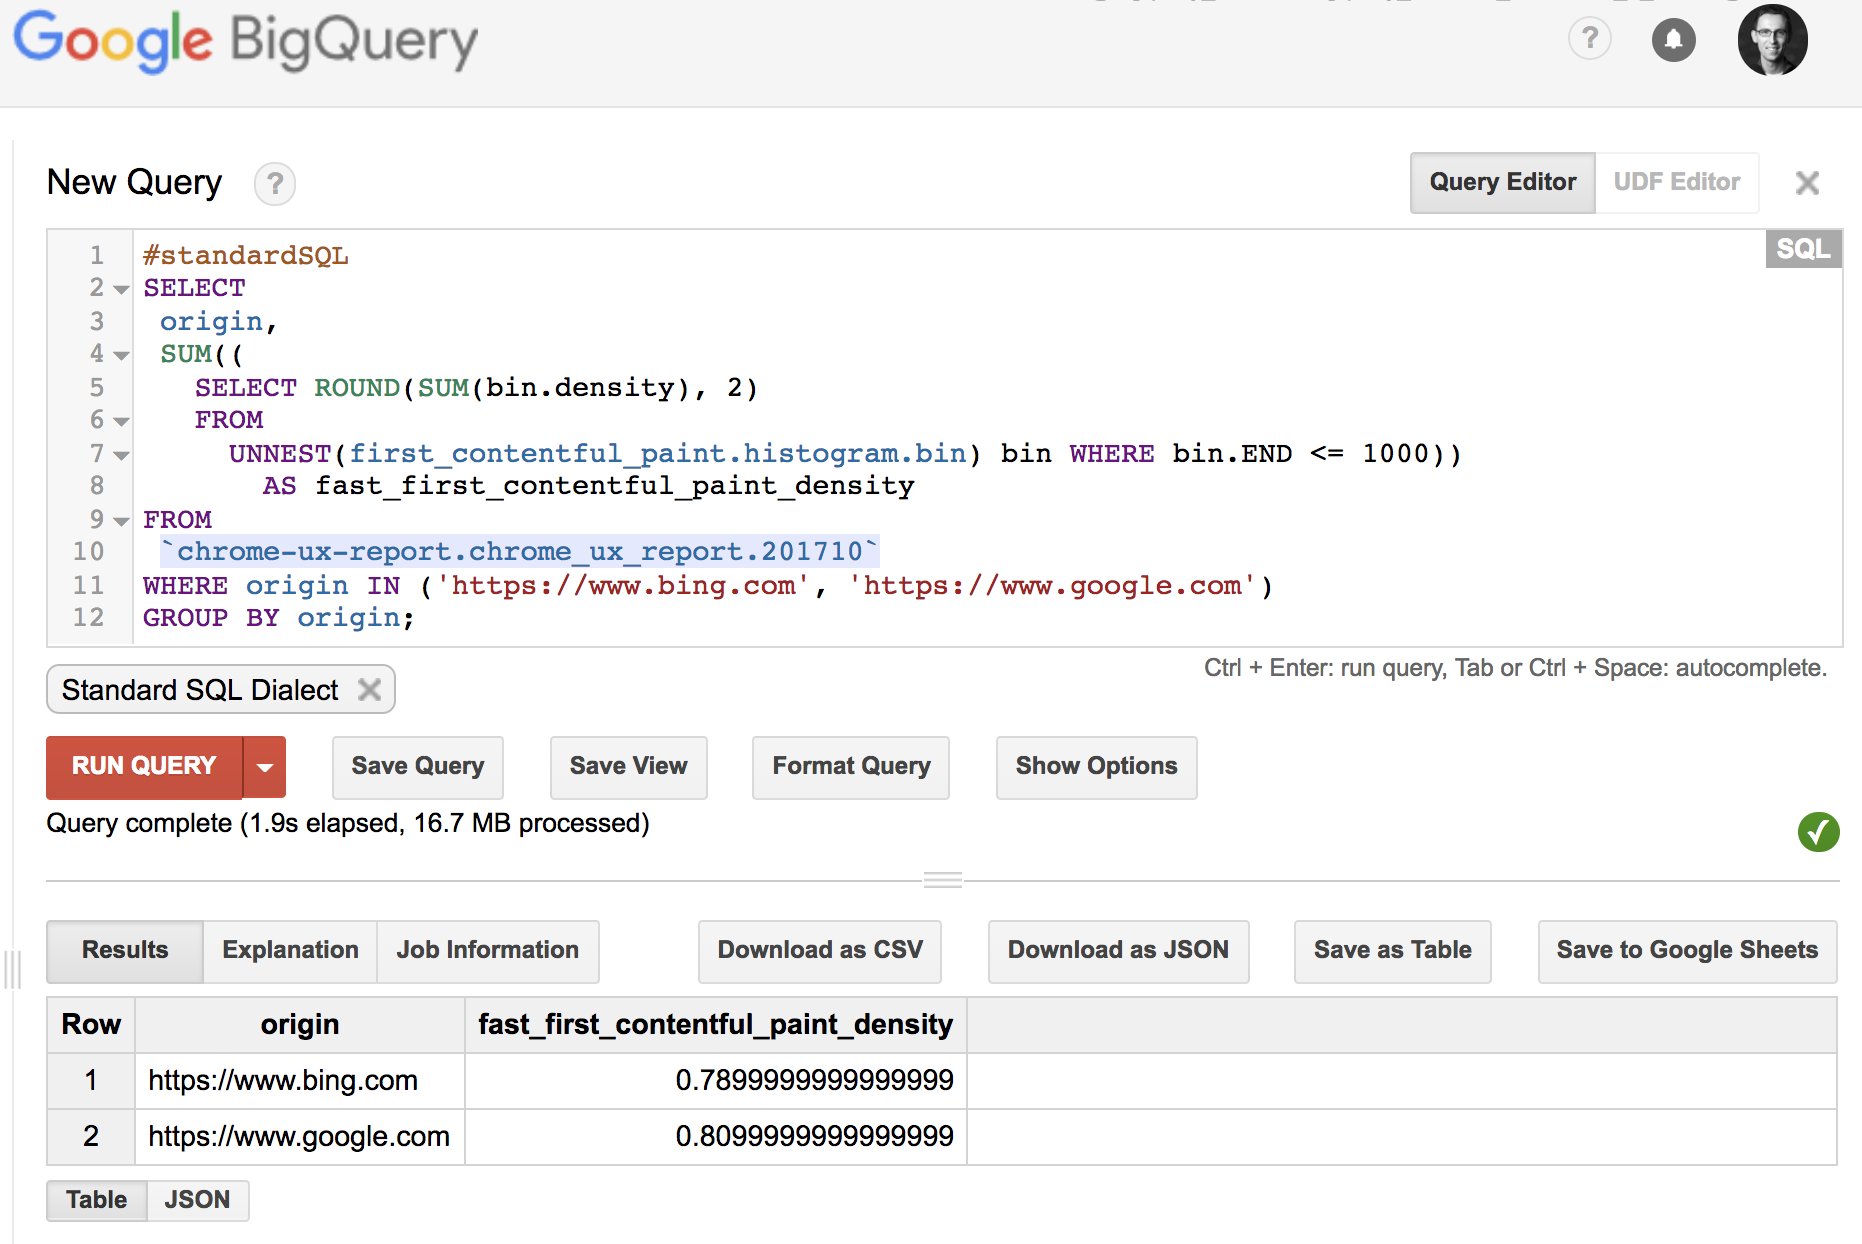Click the New Query heading
The width and height of the screenshot is (1862, 1244).
point(134,183)
